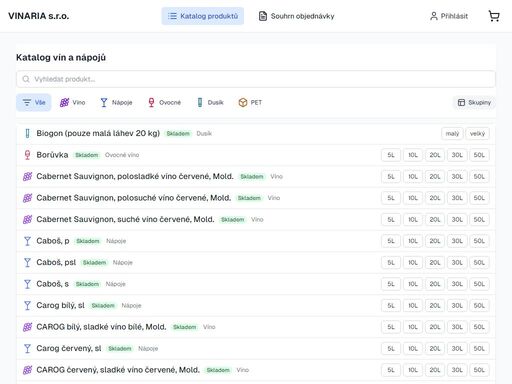Toggle the Skupiny grouping view
The image size is (512, 384).
point(474,102)
